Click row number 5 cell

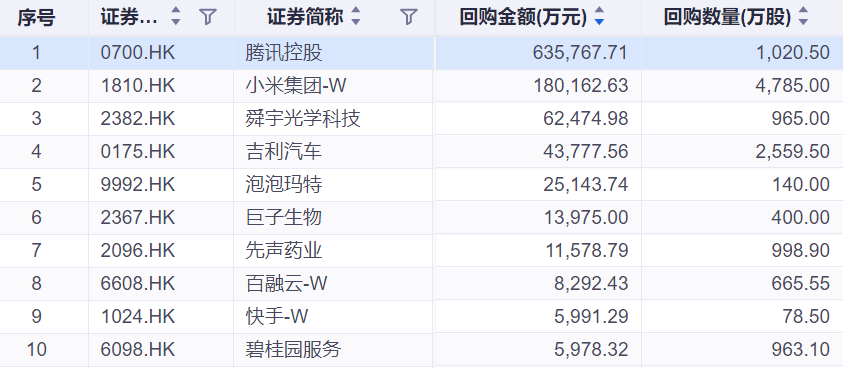(x=37, y=185)
